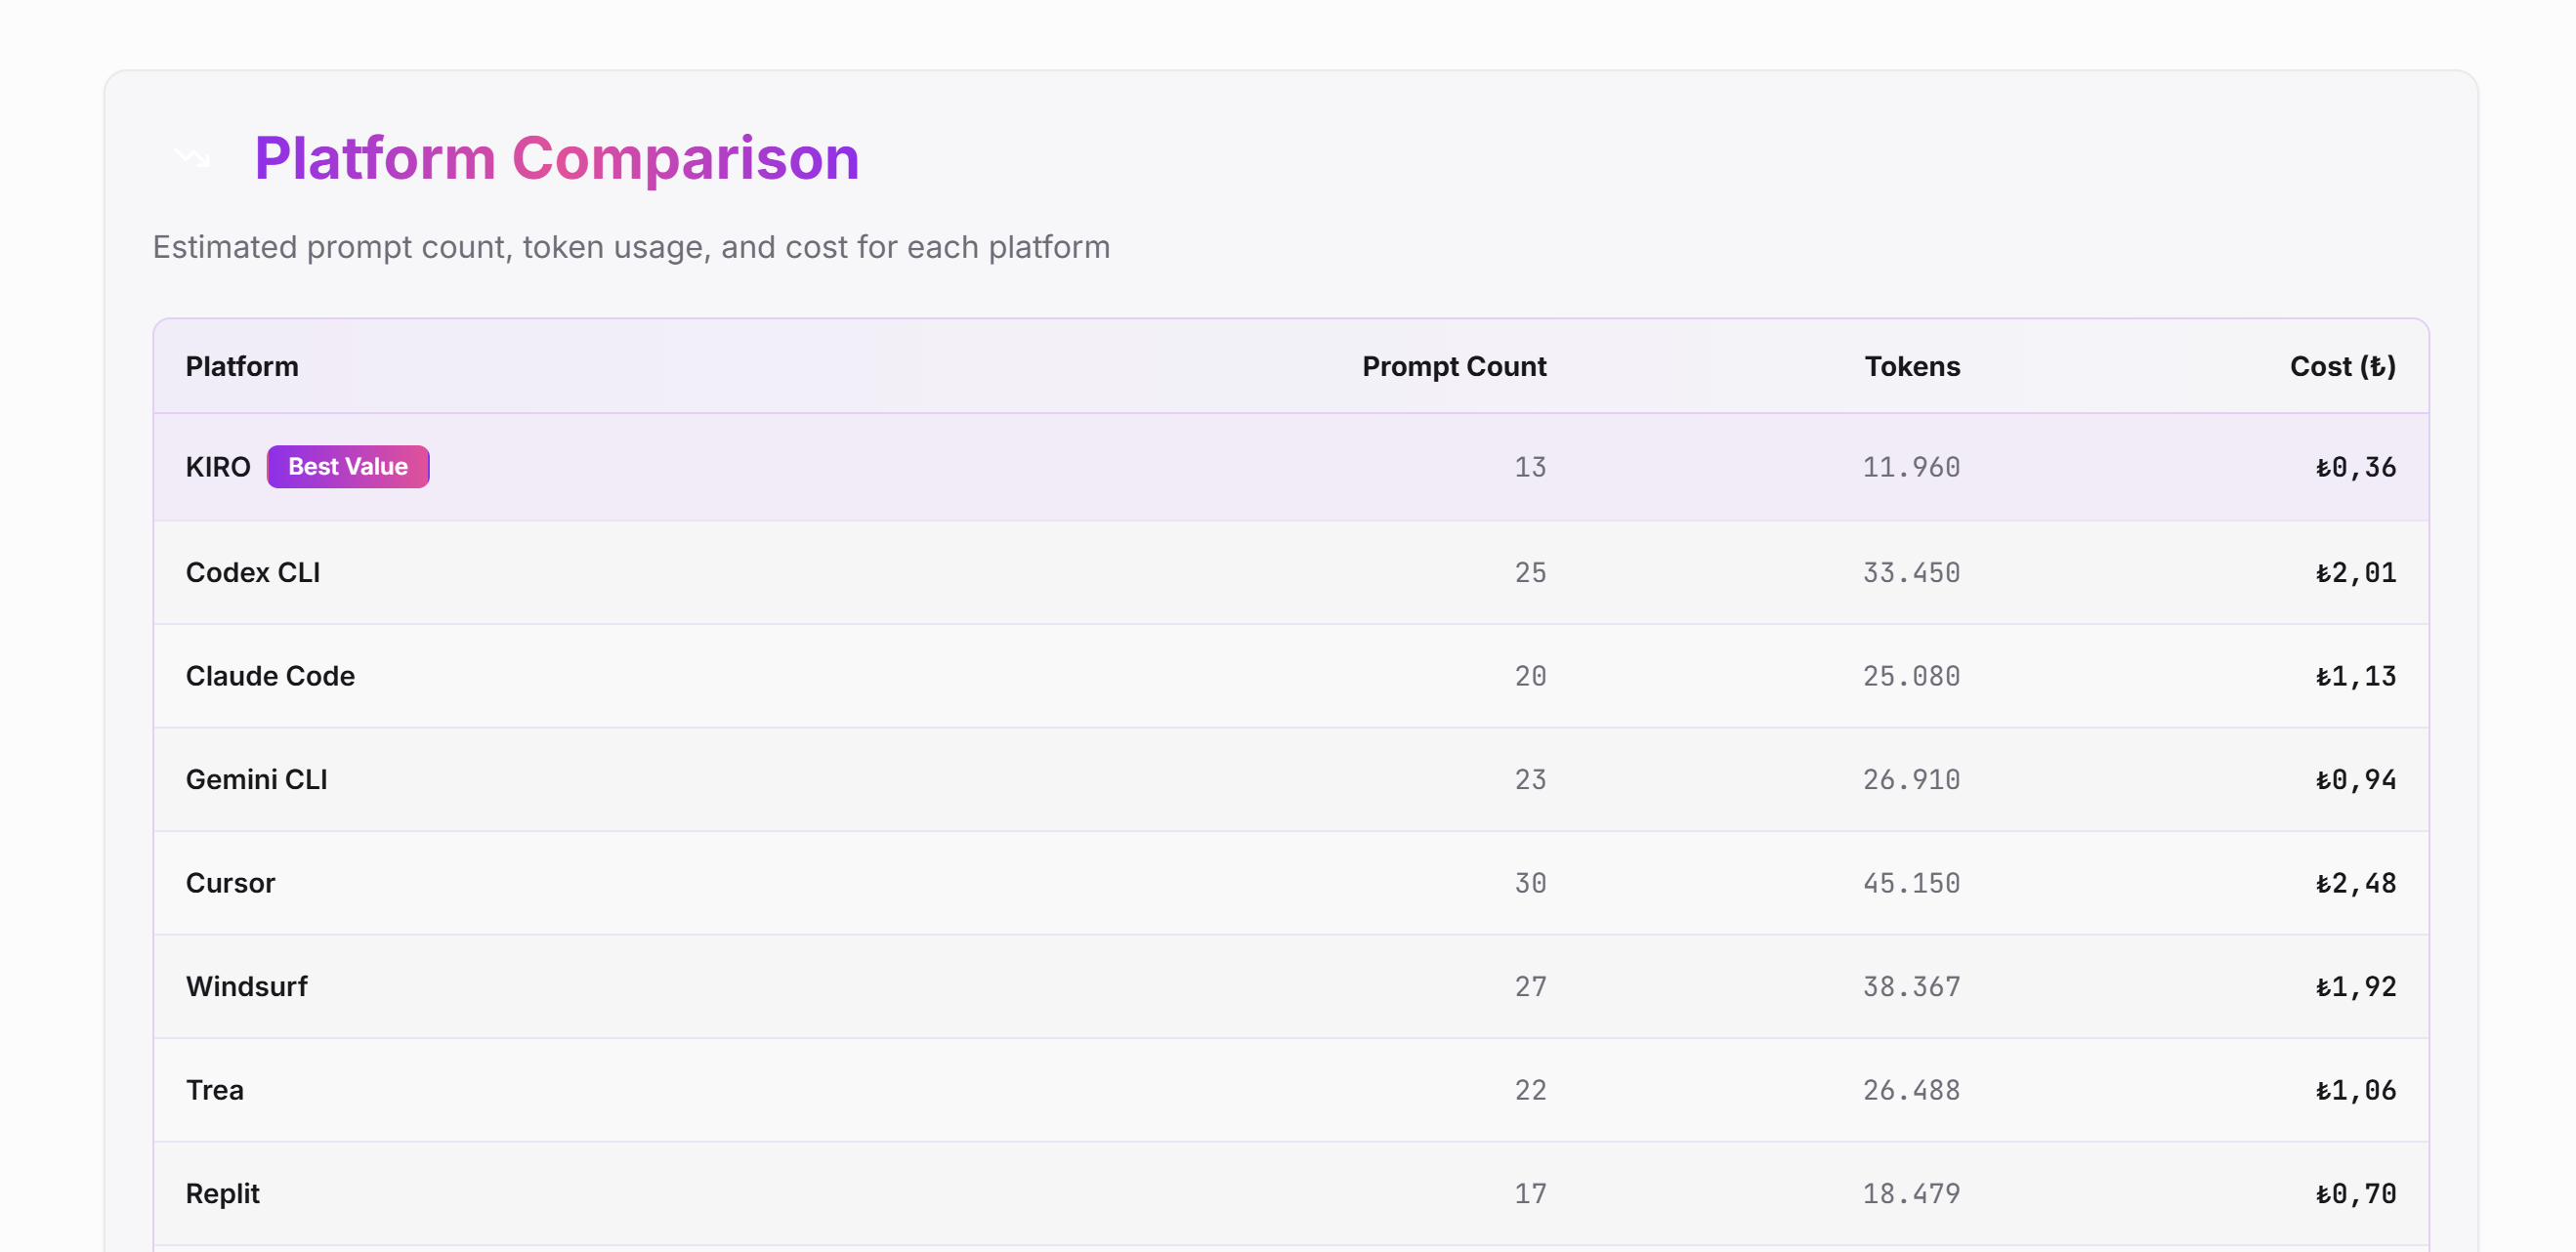Select the Codex CLI row name
The height and width of the screenshot is (1252, 2576).
pyautogui.click(x=253, y=572)
